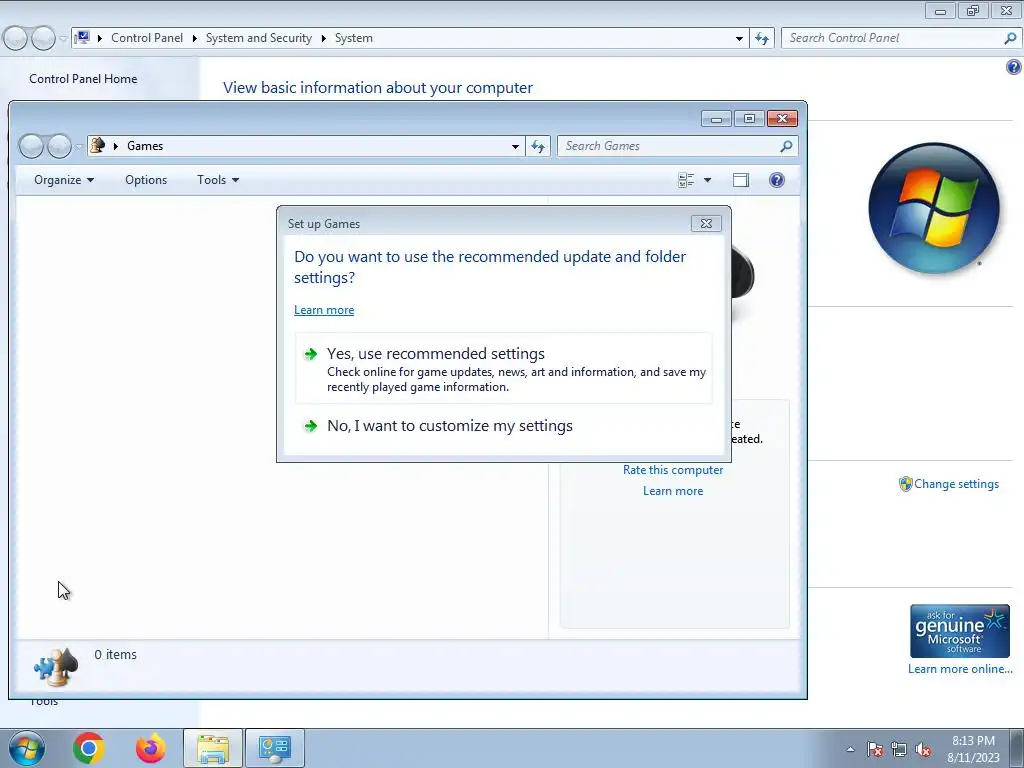Open Control Panel Home link
This screenshot has height=768, width=1024.
[83, 78]
